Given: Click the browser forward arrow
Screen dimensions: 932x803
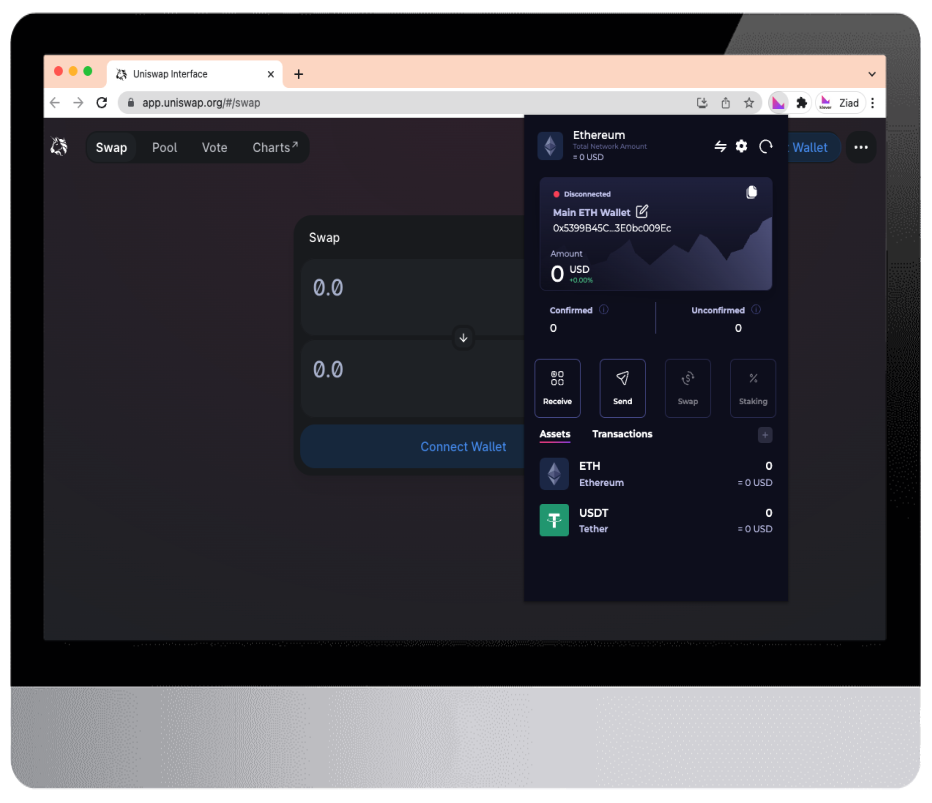Looking at the screenshot, I should (78, 103).
